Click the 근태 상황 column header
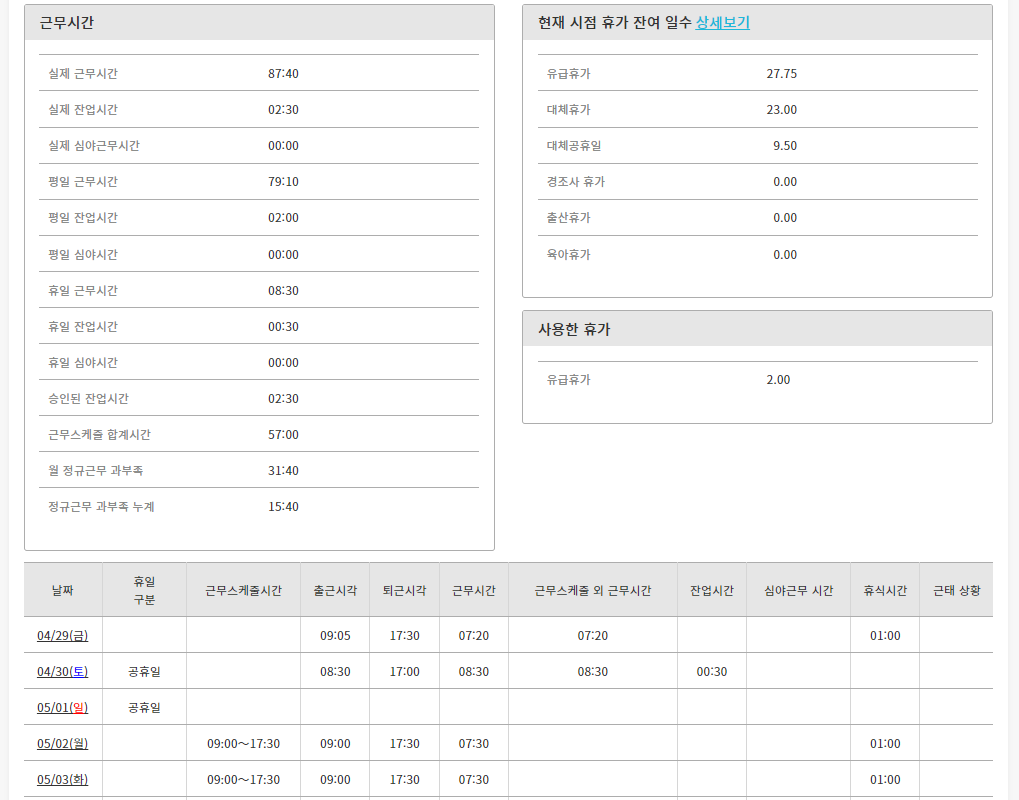 956,590
